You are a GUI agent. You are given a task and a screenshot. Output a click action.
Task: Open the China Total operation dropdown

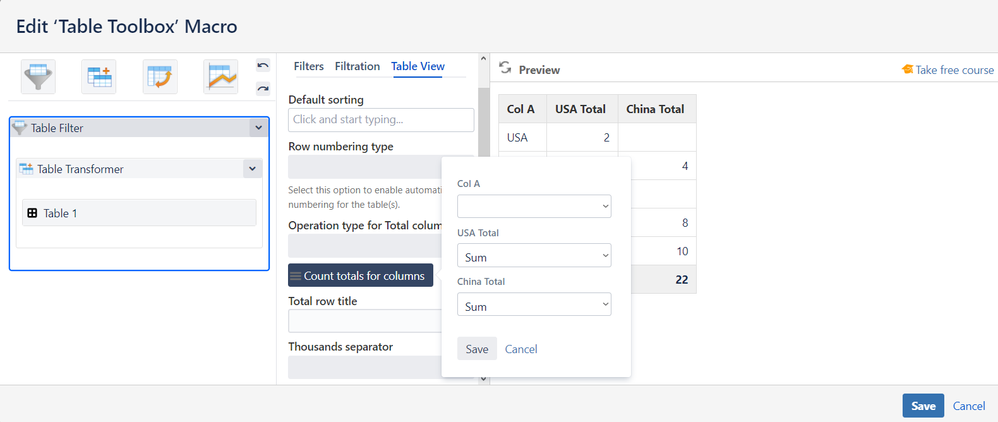(x=534, y=305)
